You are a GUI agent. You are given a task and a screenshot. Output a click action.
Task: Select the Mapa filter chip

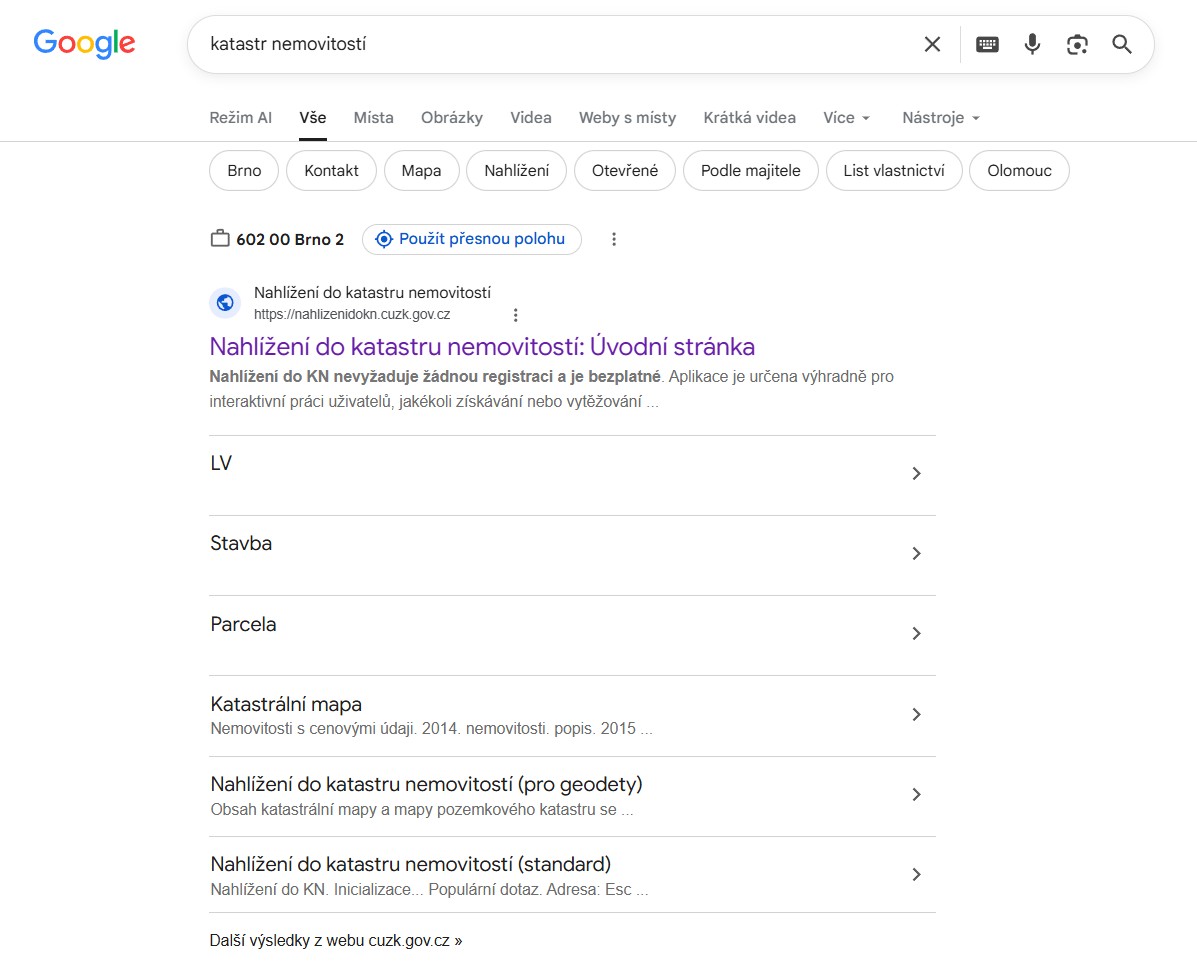421,170
